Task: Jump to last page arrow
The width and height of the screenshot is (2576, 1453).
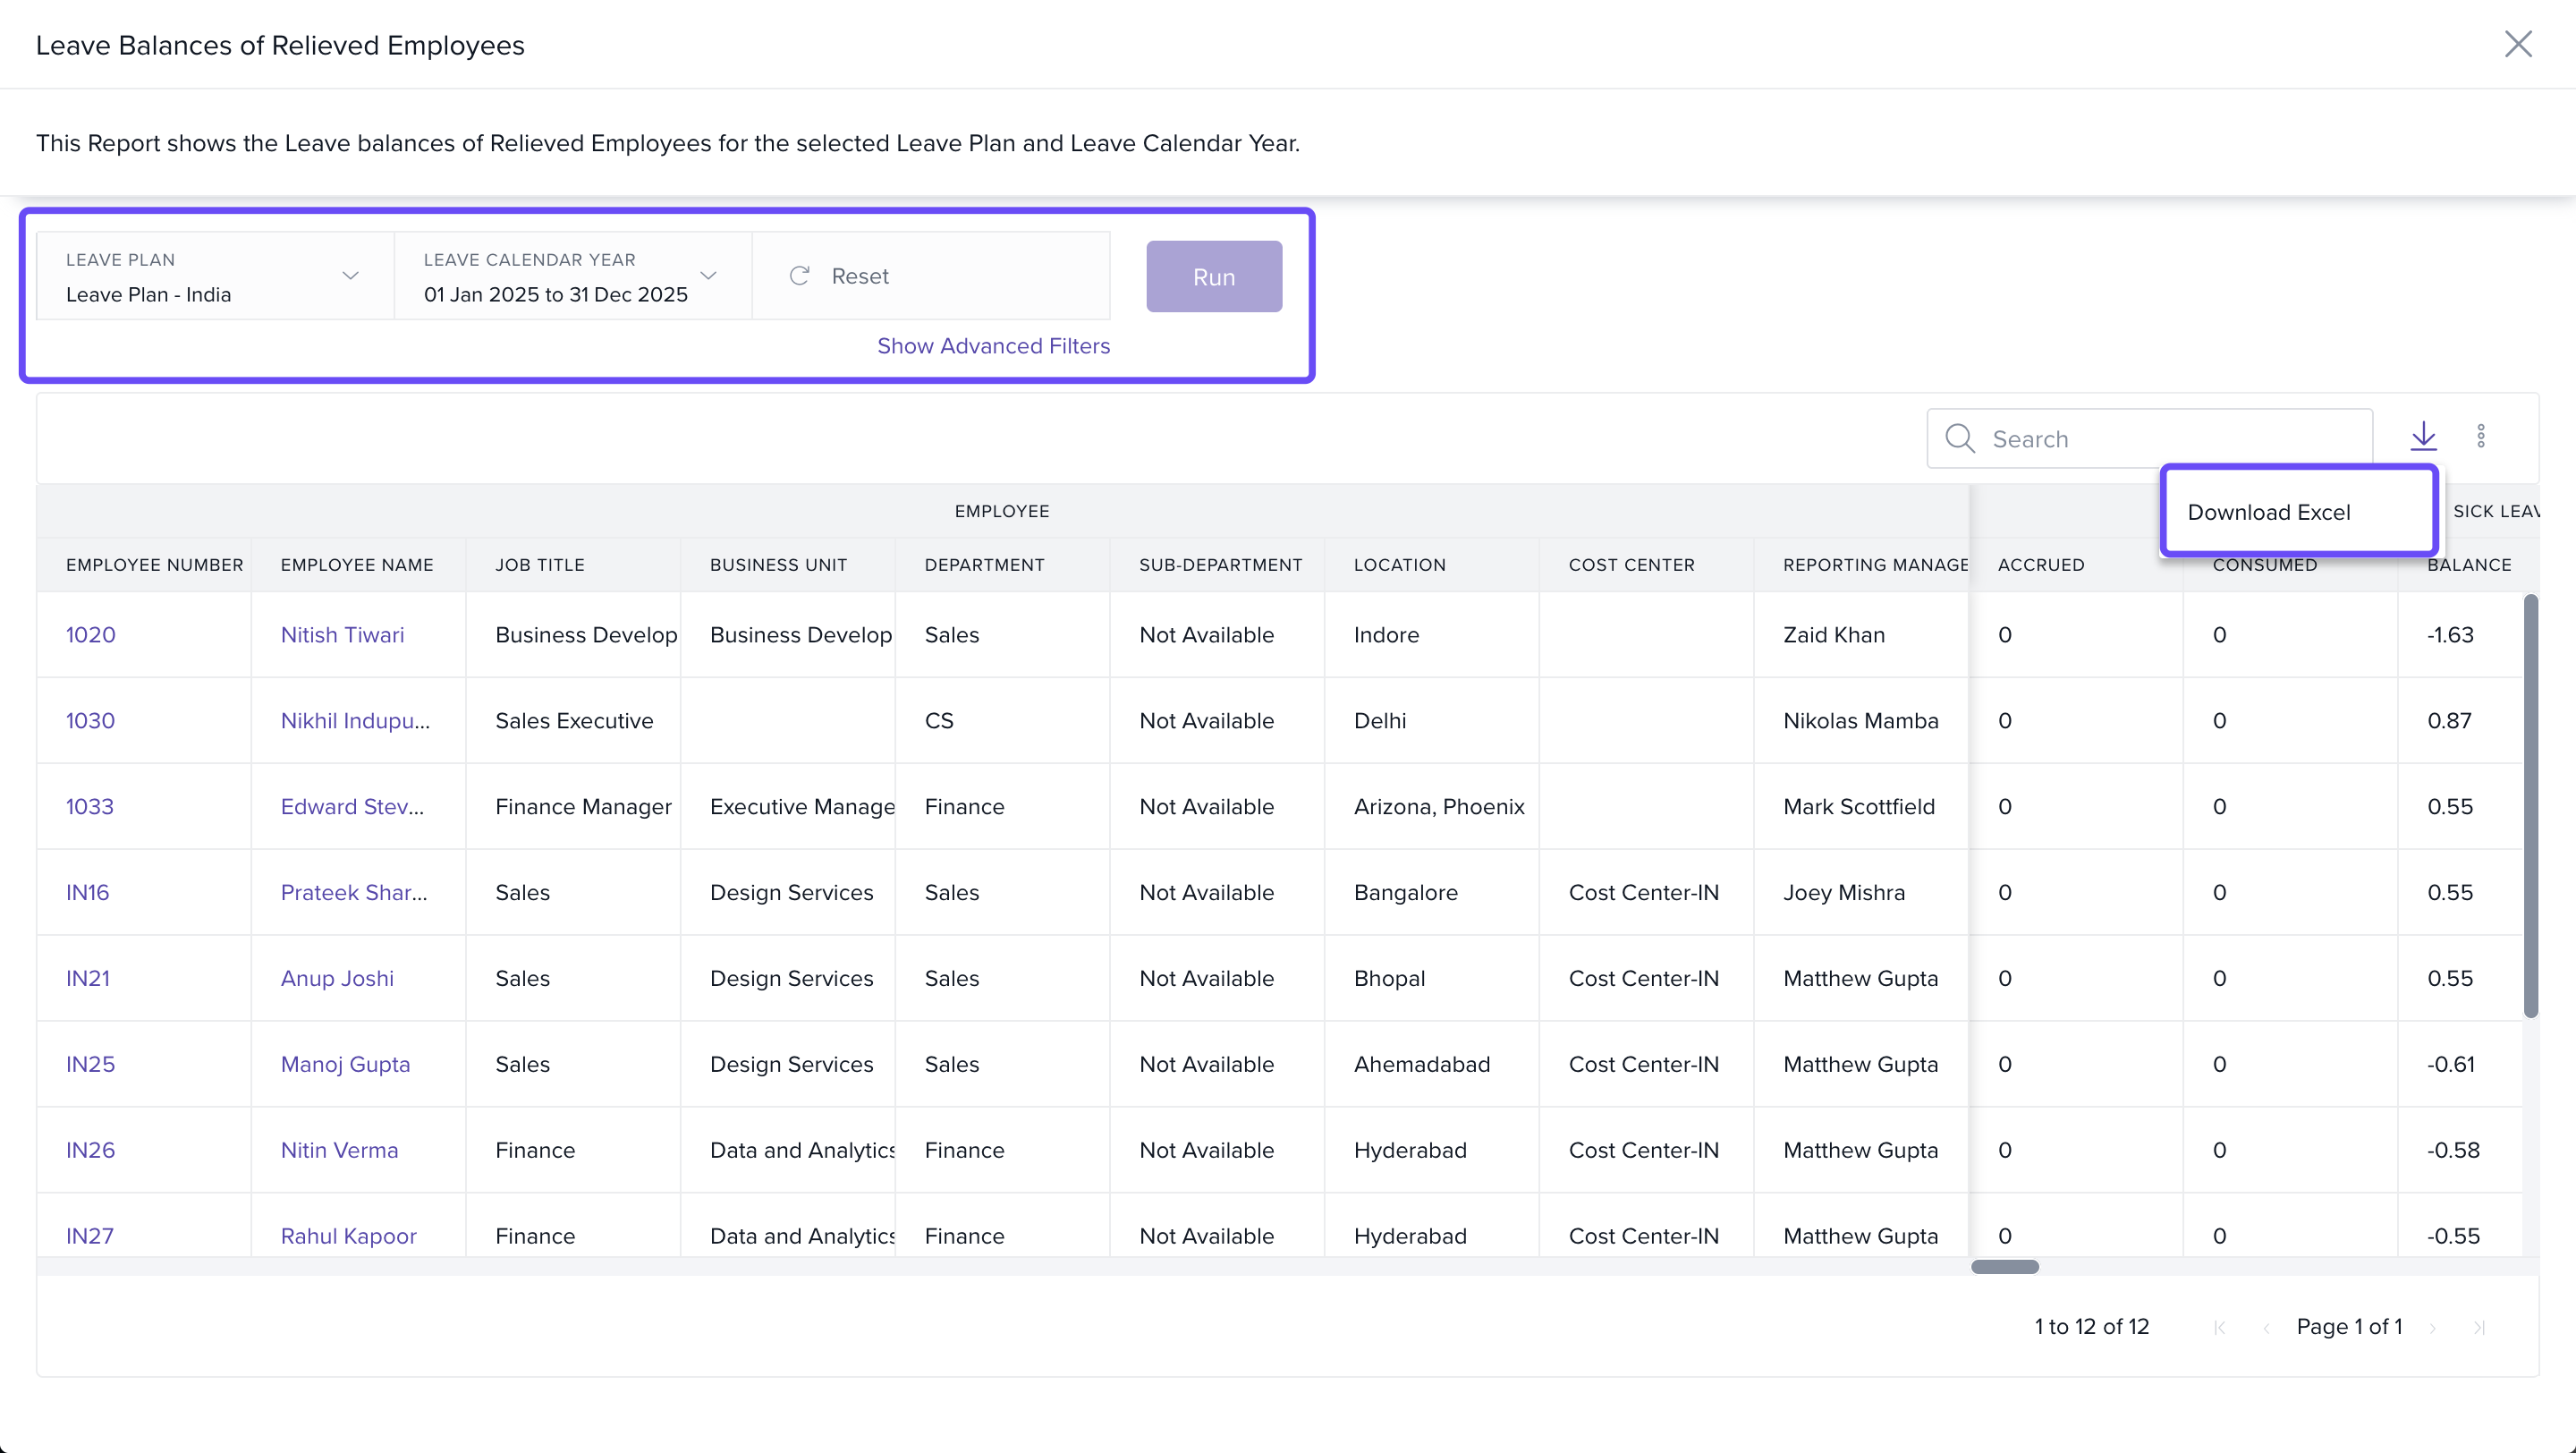Action: tap(2479, 1328)
